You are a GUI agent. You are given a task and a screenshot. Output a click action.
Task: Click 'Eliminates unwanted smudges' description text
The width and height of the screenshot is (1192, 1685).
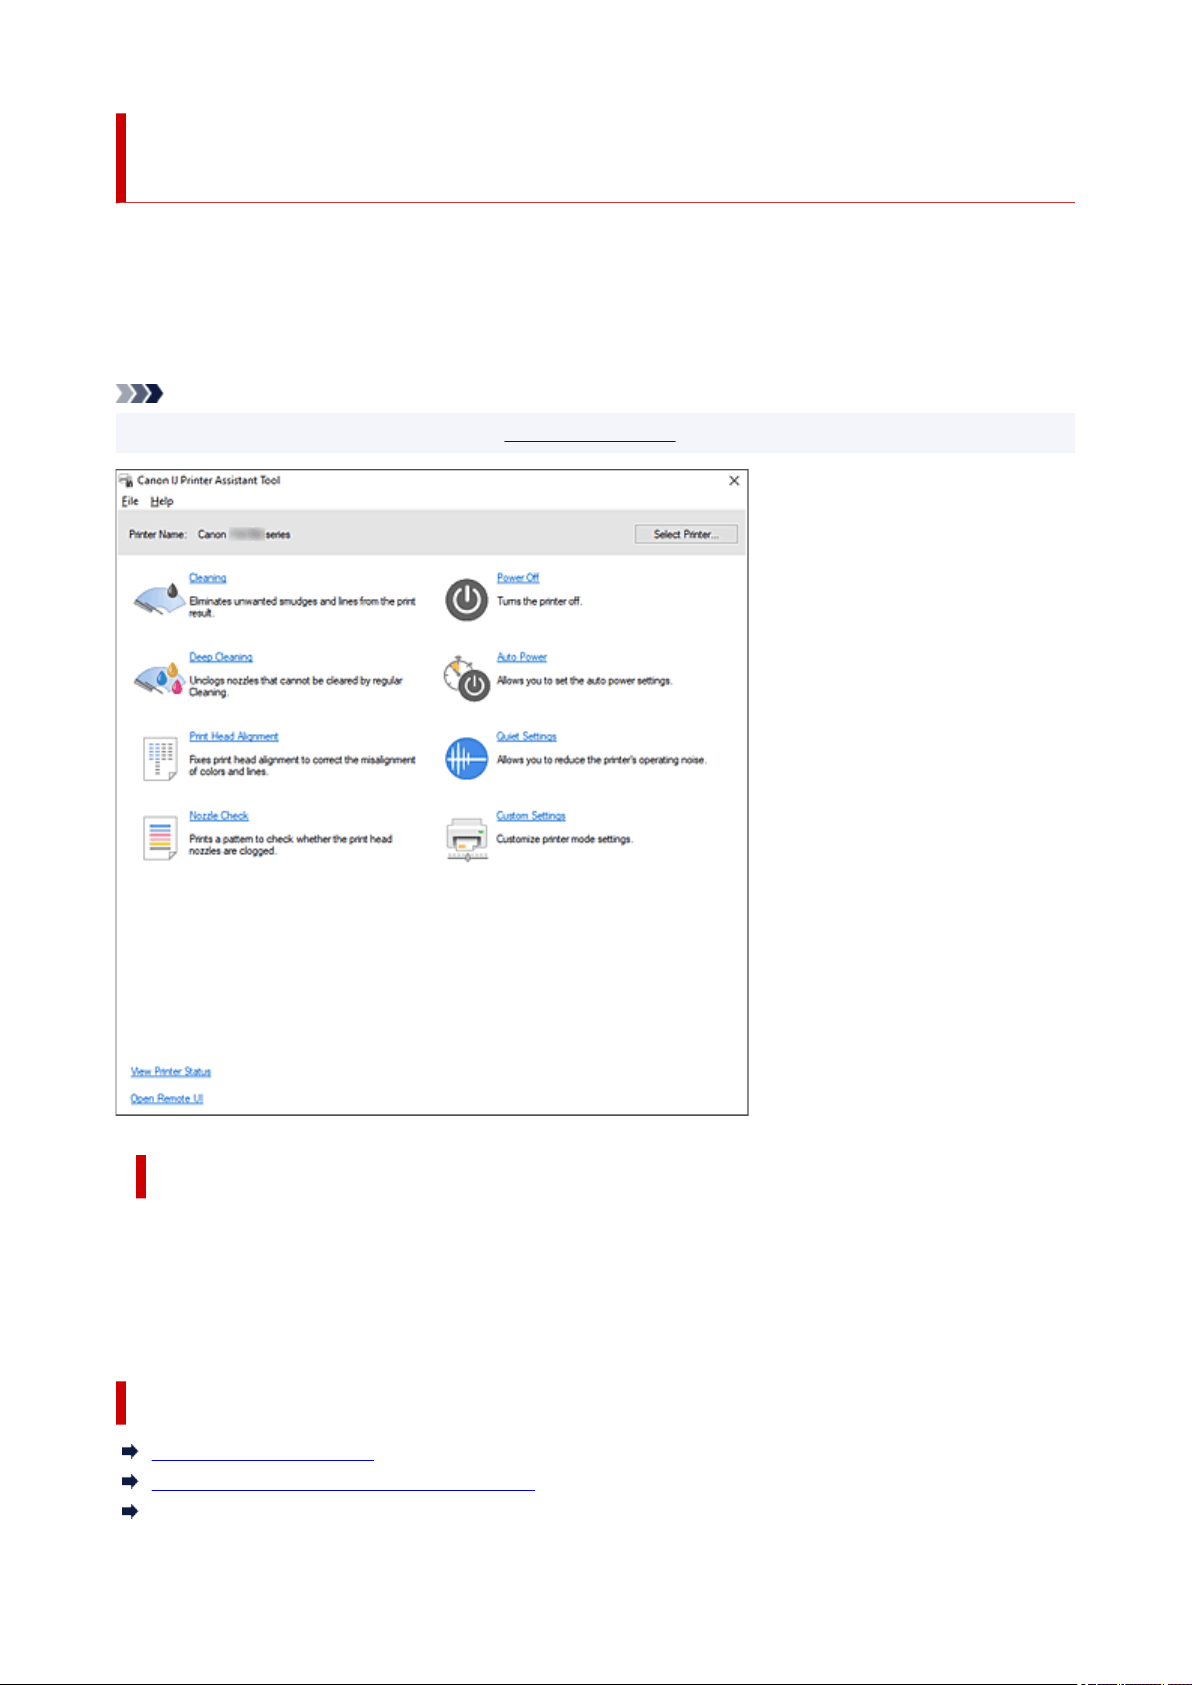[x=302, y=607]
